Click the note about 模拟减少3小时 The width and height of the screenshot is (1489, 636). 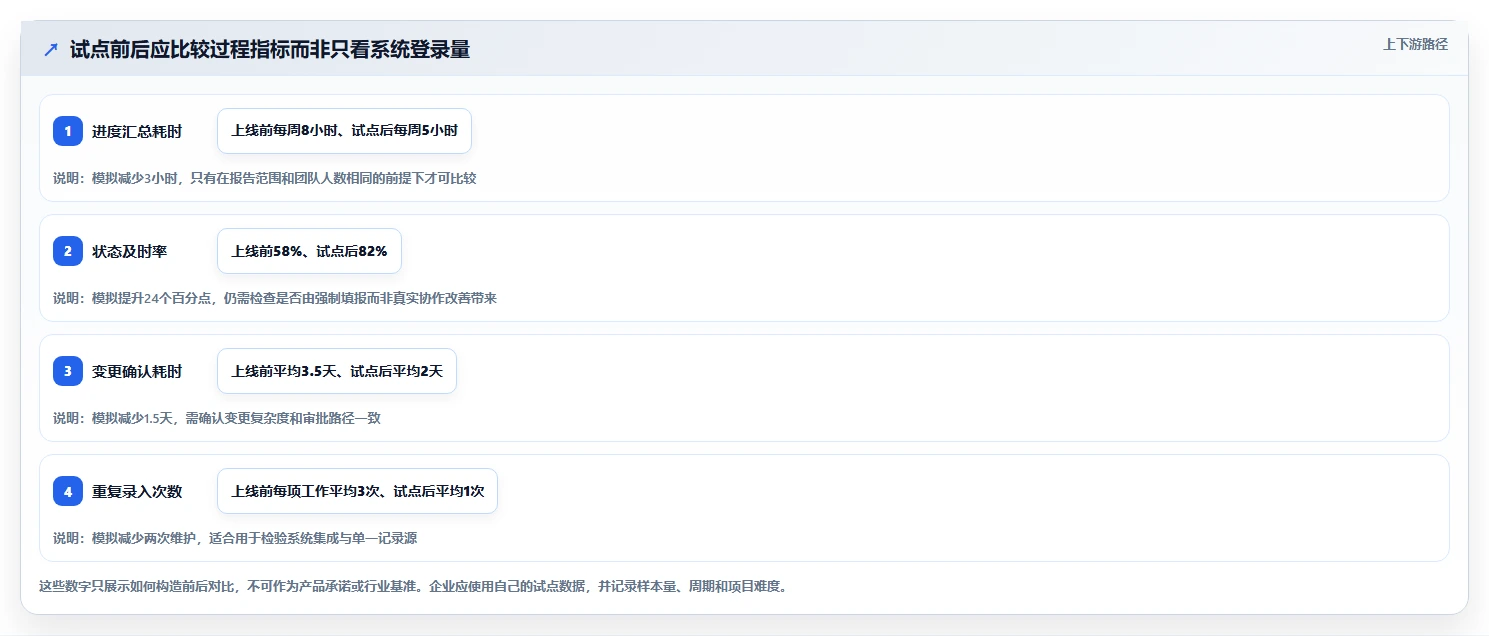pos(265,178)
